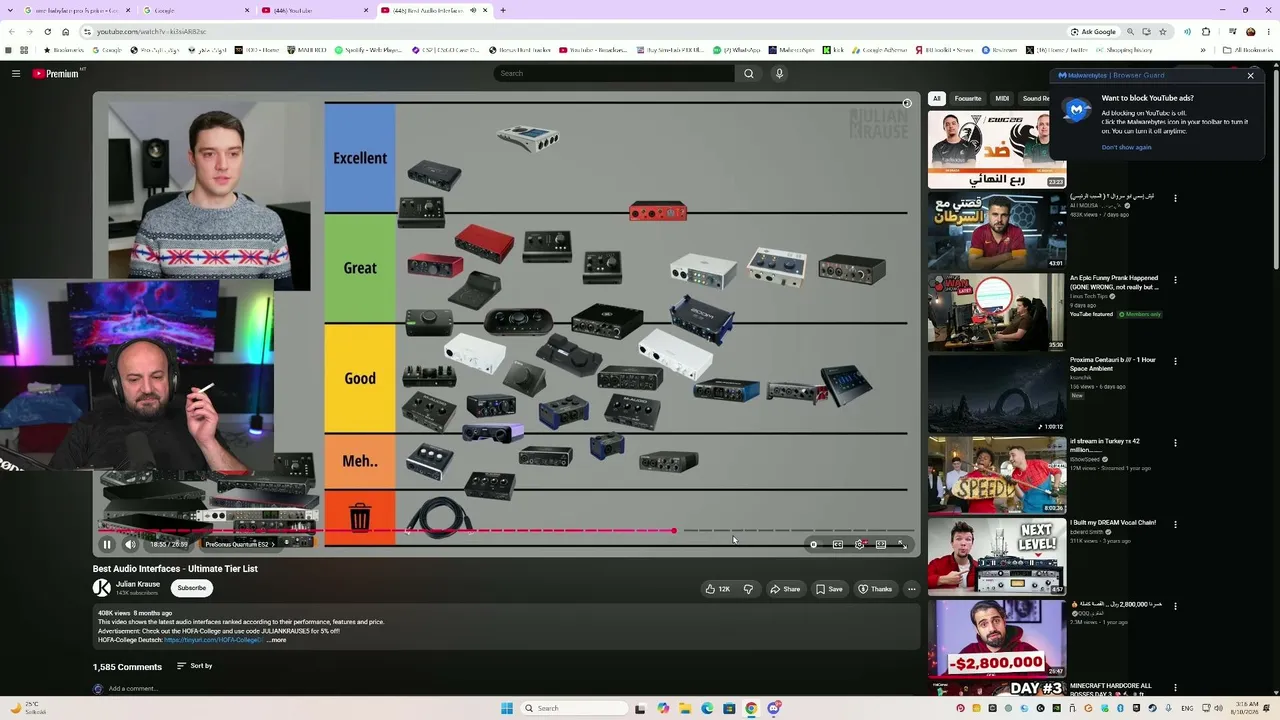Open options for DREAM Vocal Chain video

(x=1175, y=524)
